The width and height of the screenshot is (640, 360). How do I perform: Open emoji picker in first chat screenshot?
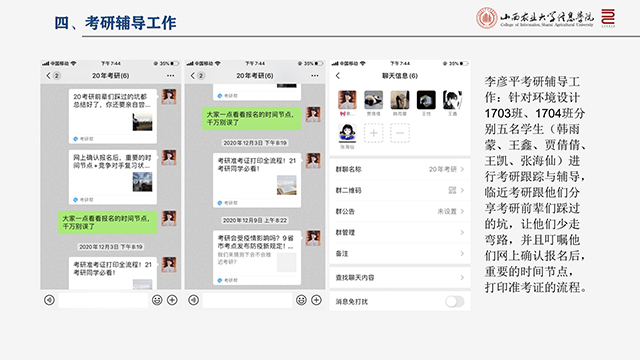pos(157,300)
